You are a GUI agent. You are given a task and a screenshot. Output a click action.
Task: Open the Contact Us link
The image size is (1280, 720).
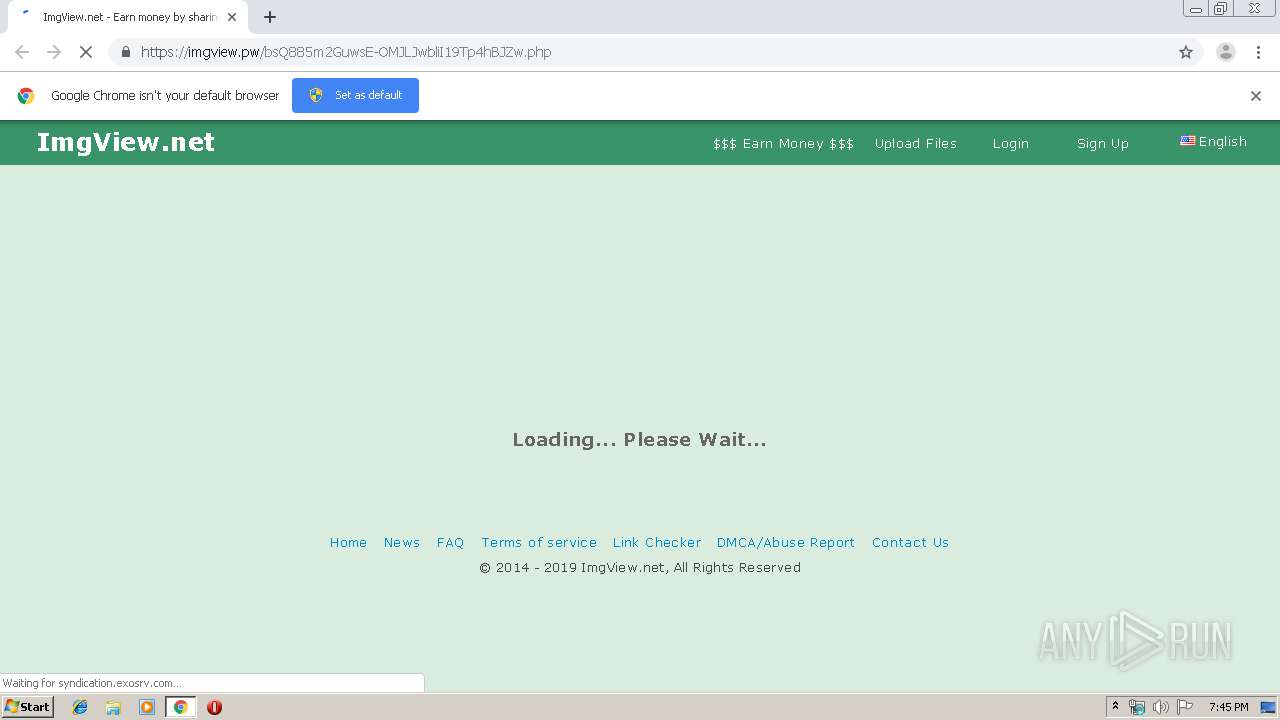[x=910, y=542]
